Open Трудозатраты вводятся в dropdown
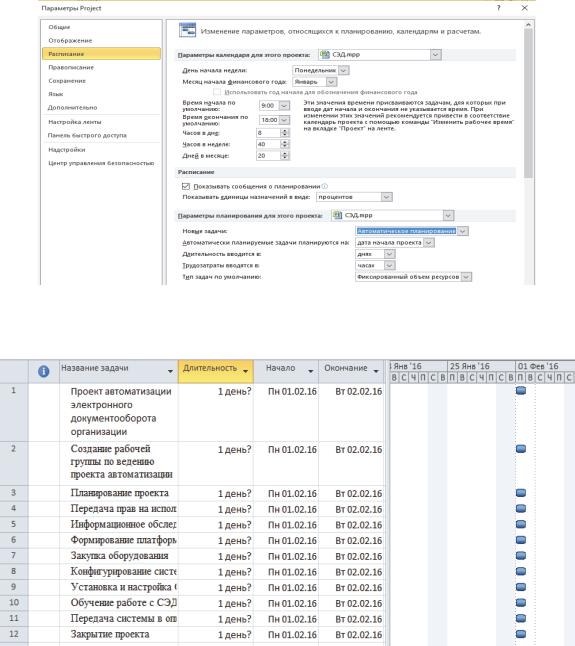 (389, 266)
